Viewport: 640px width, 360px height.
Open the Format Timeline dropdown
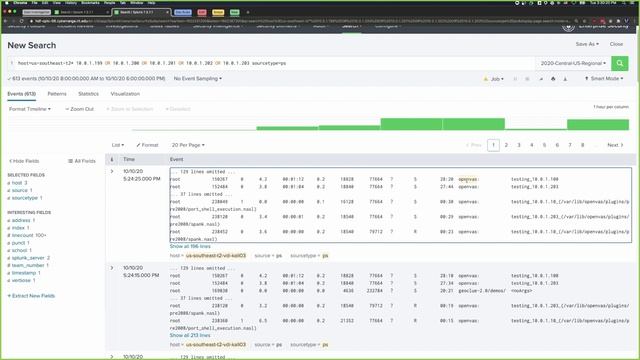coord(30,109)
